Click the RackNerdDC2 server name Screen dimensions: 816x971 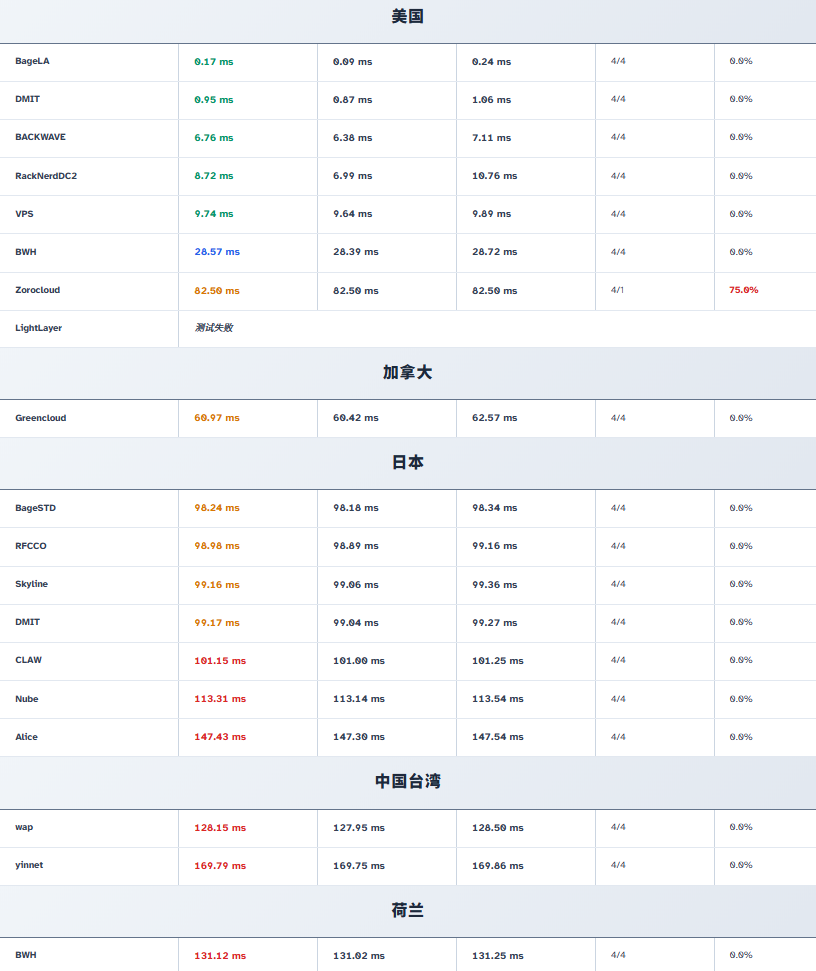tap(46, 176)
